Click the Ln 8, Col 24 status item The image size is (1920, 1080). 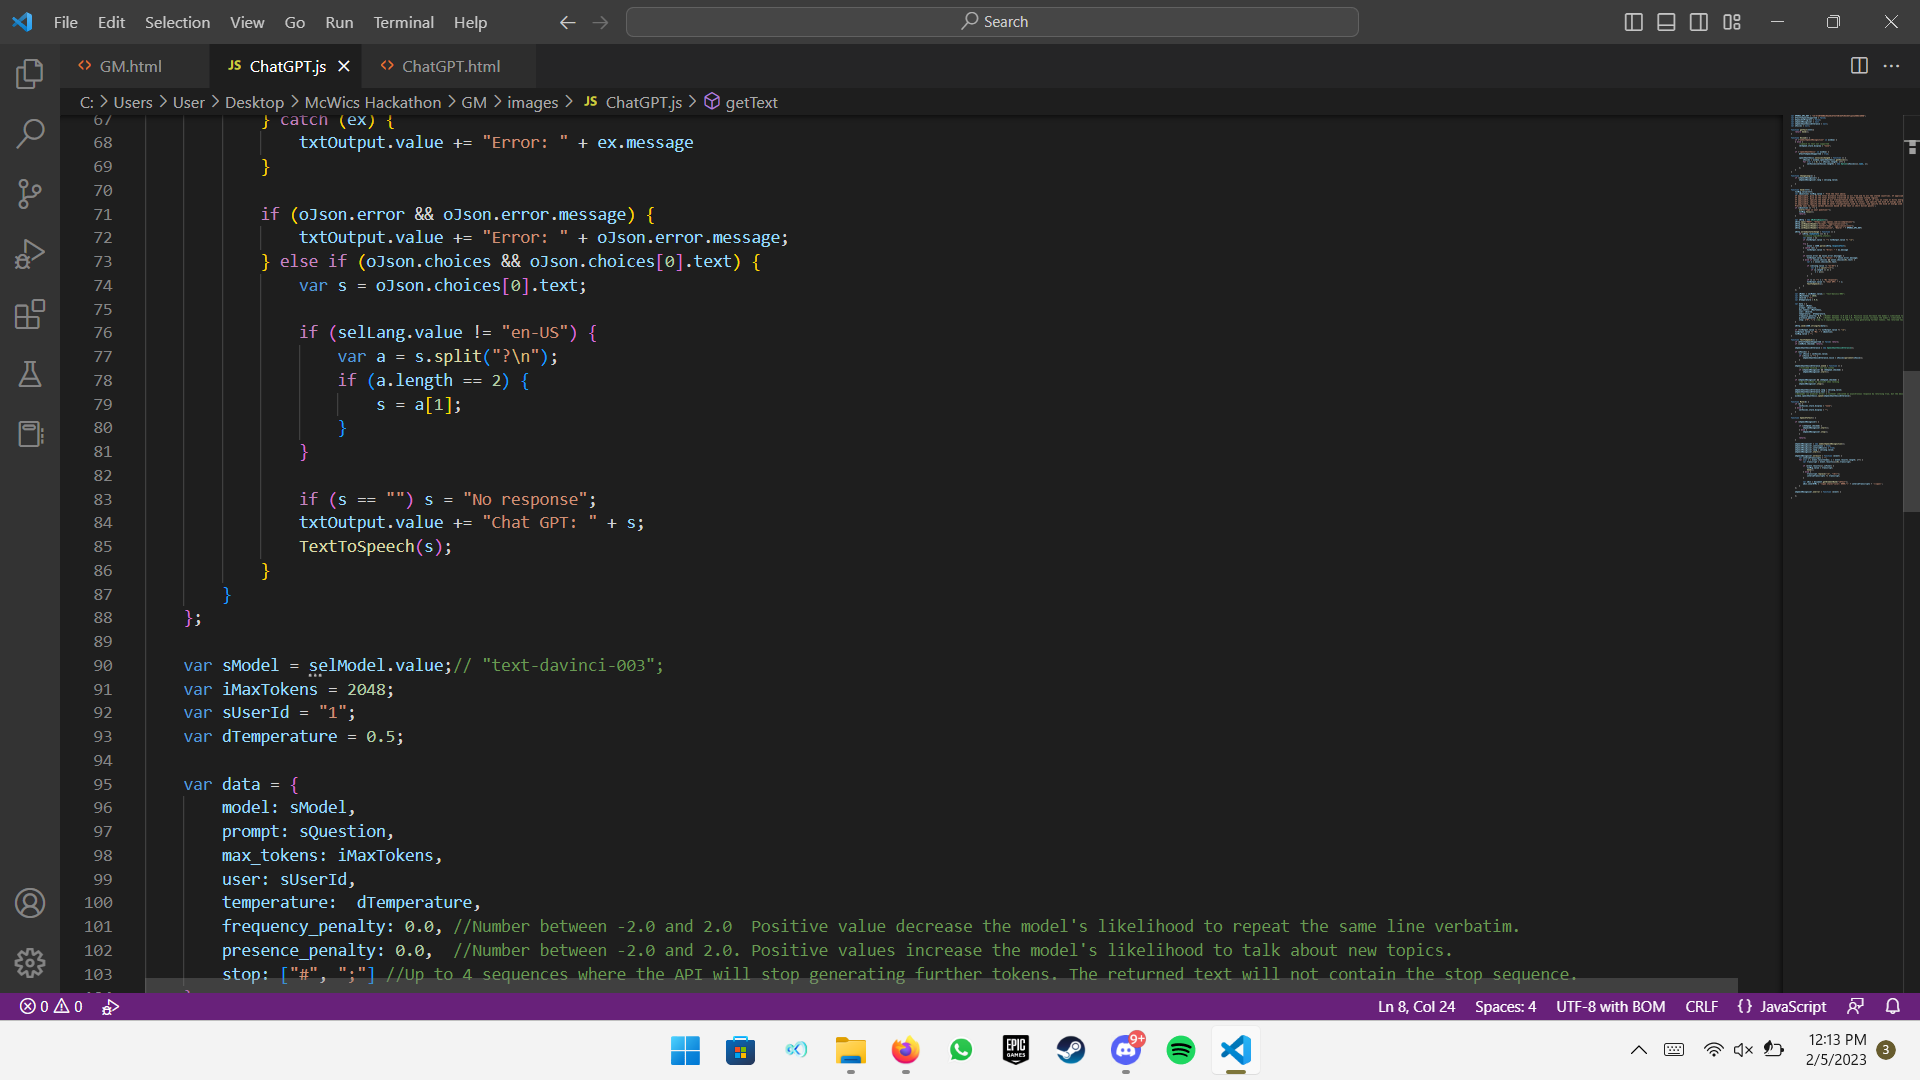pos(1416,1006)
